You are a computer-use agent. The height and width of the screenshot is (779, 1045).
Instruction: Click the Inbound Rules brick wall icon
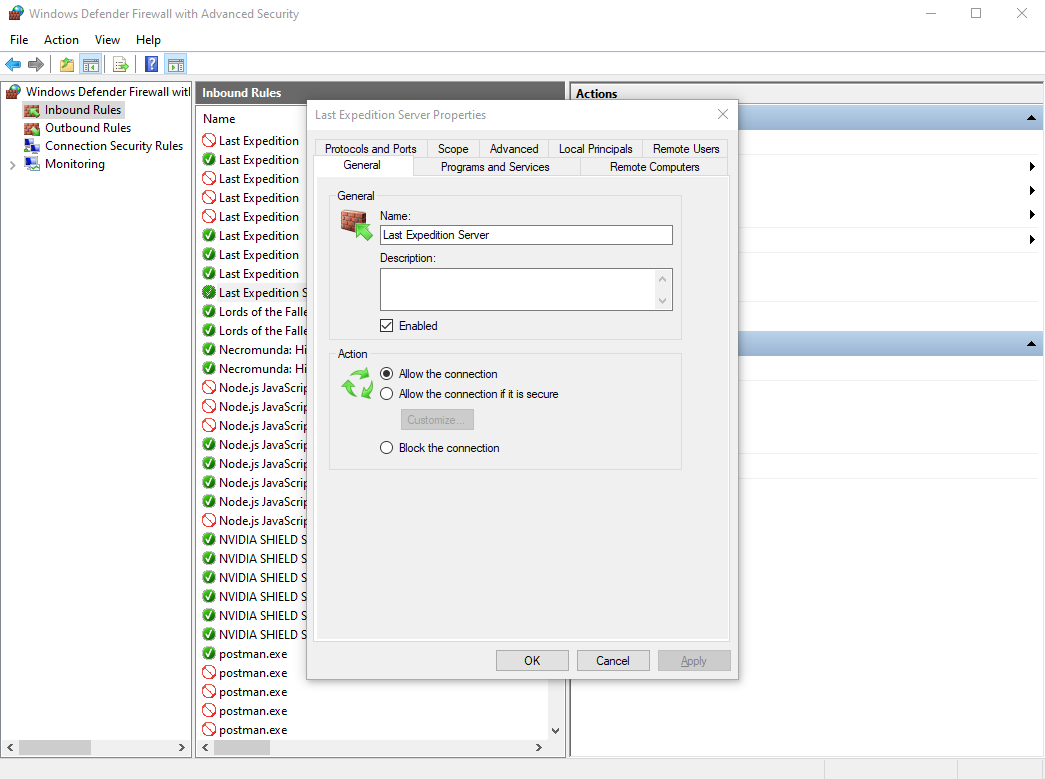coord(32,110)
